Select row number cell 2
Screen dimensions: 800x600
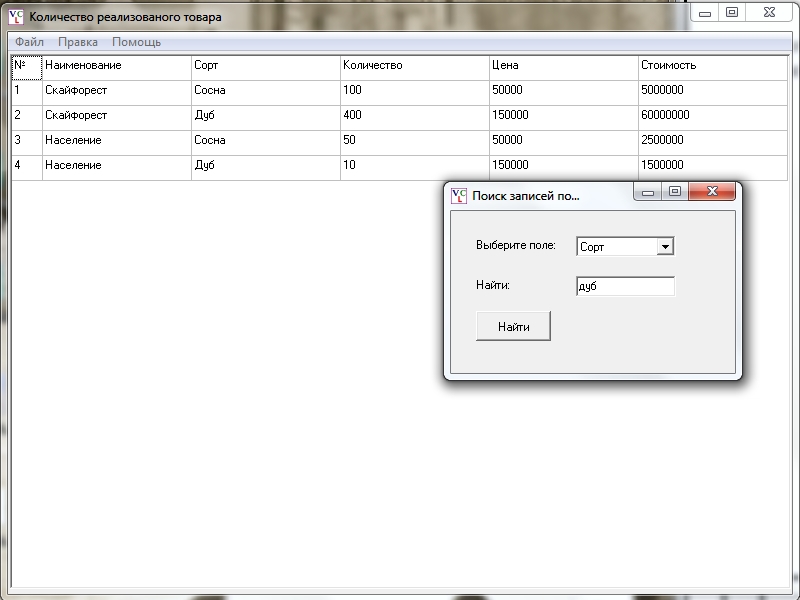[x=27, y=118]
